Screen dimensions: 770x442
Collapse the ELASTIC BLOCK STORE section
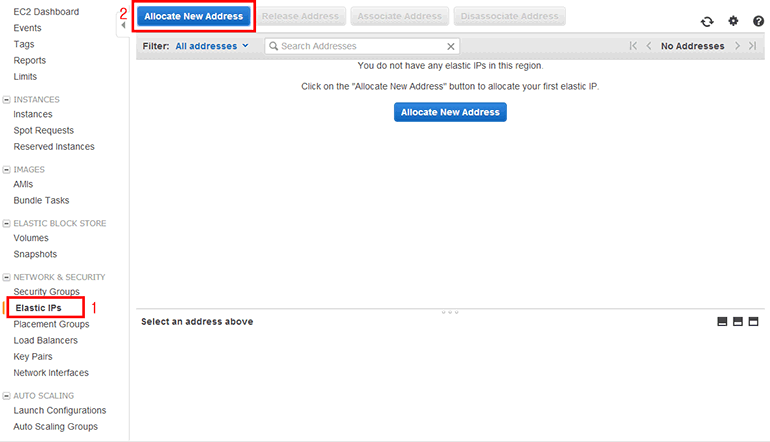point(7,223)
